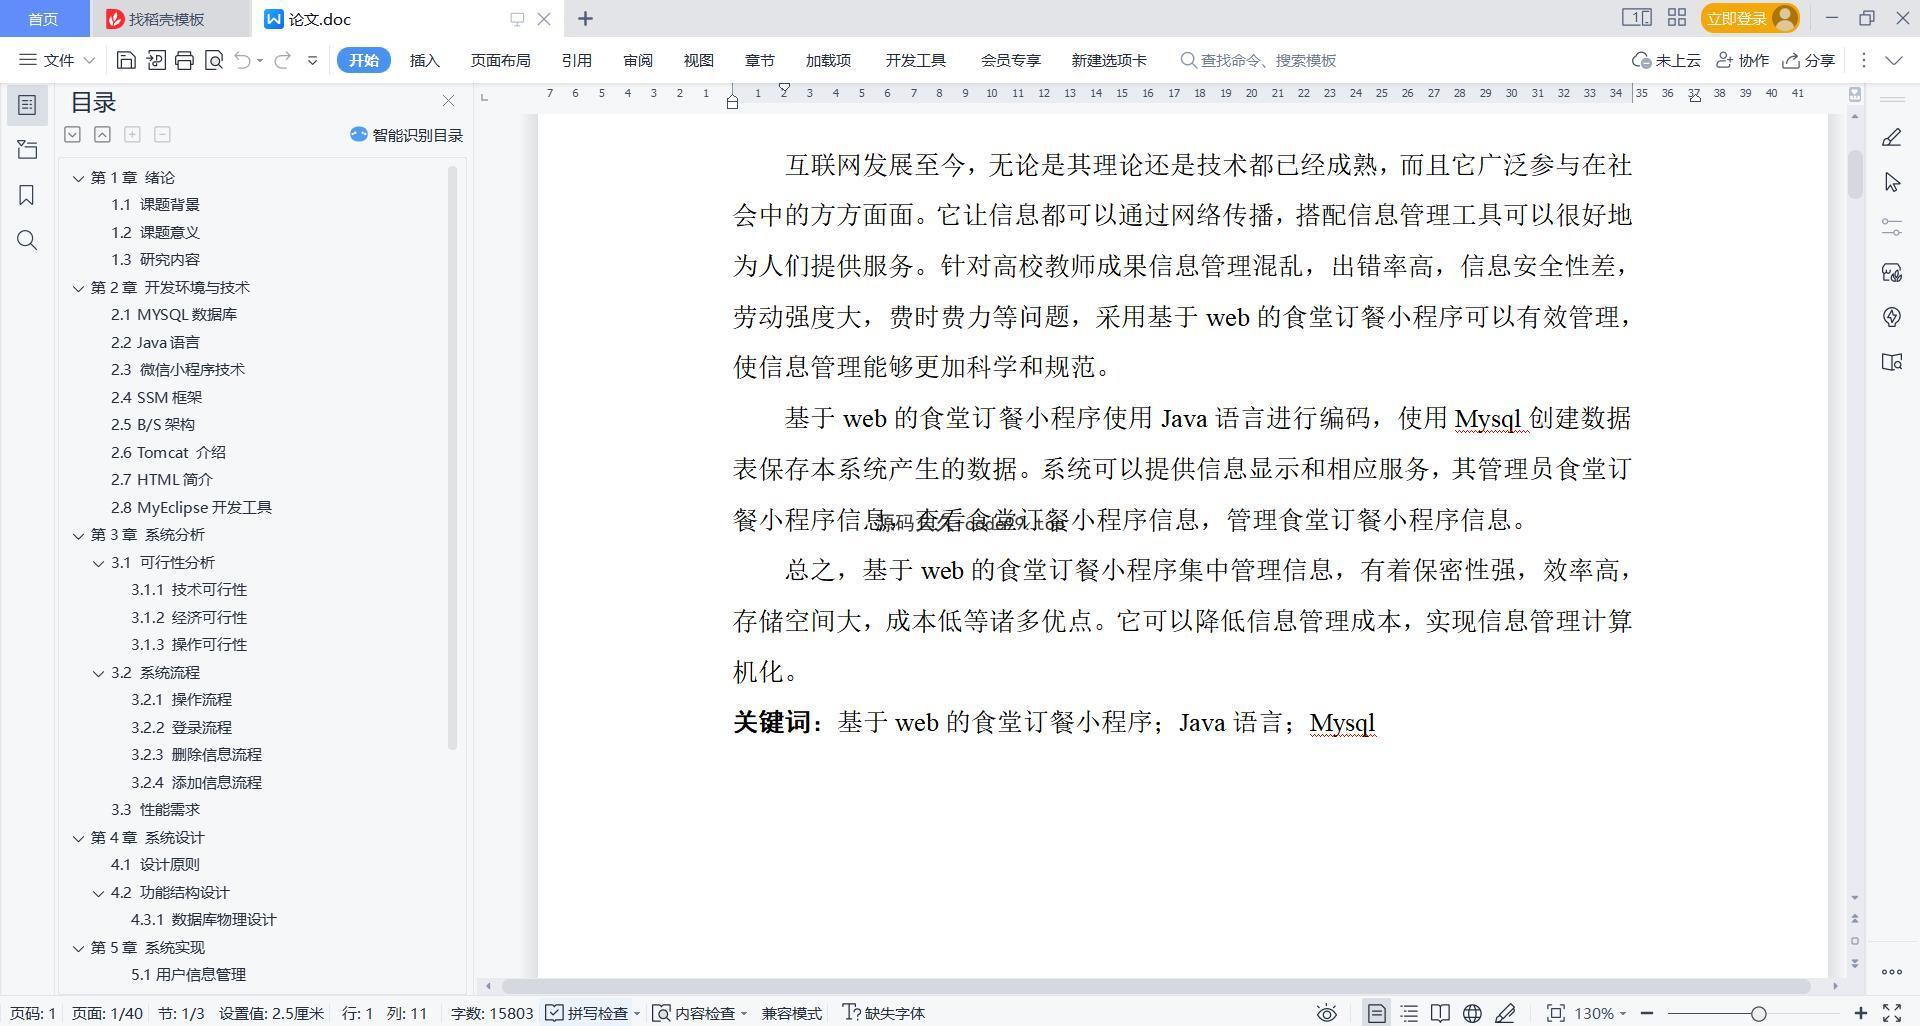Viewport: 1920px width, 1026px height.
Task: Click 智能识别目录 button
Action: [406, 135]
